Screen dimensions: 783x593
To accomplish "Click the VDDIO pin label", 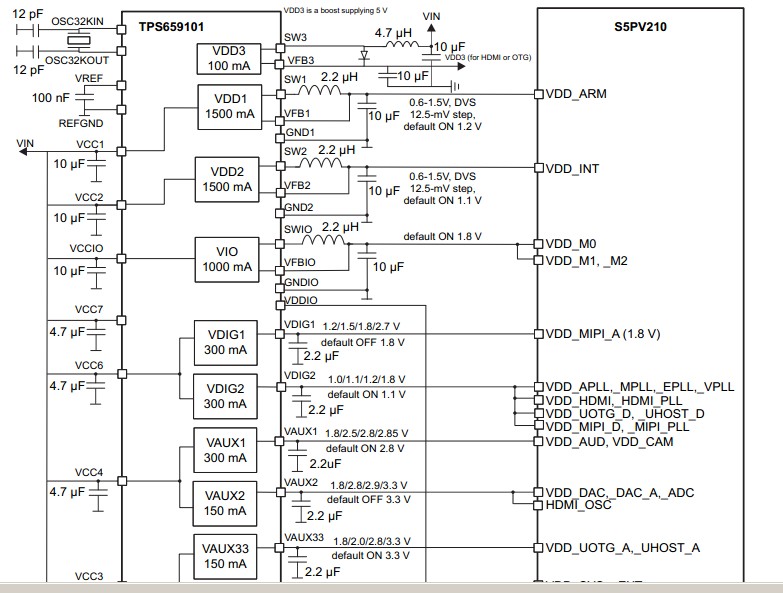I will 301,300.
